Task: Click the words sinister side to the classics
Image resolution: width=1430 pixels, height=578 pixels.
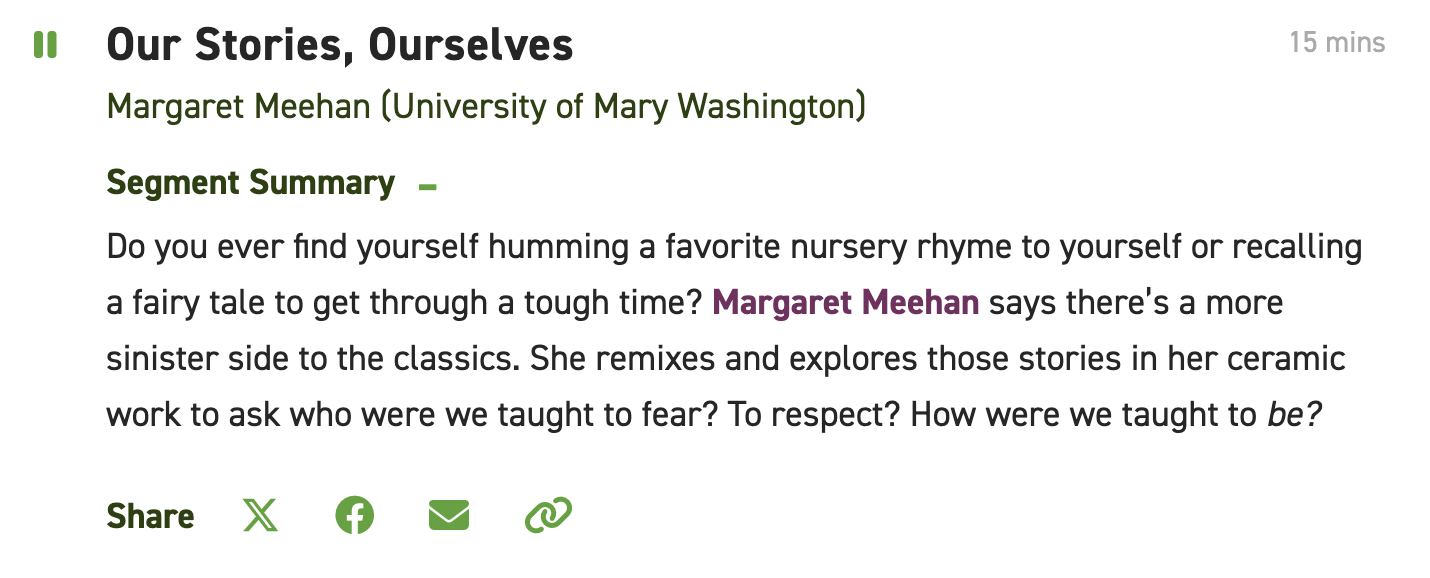Action: click(313, 358)
